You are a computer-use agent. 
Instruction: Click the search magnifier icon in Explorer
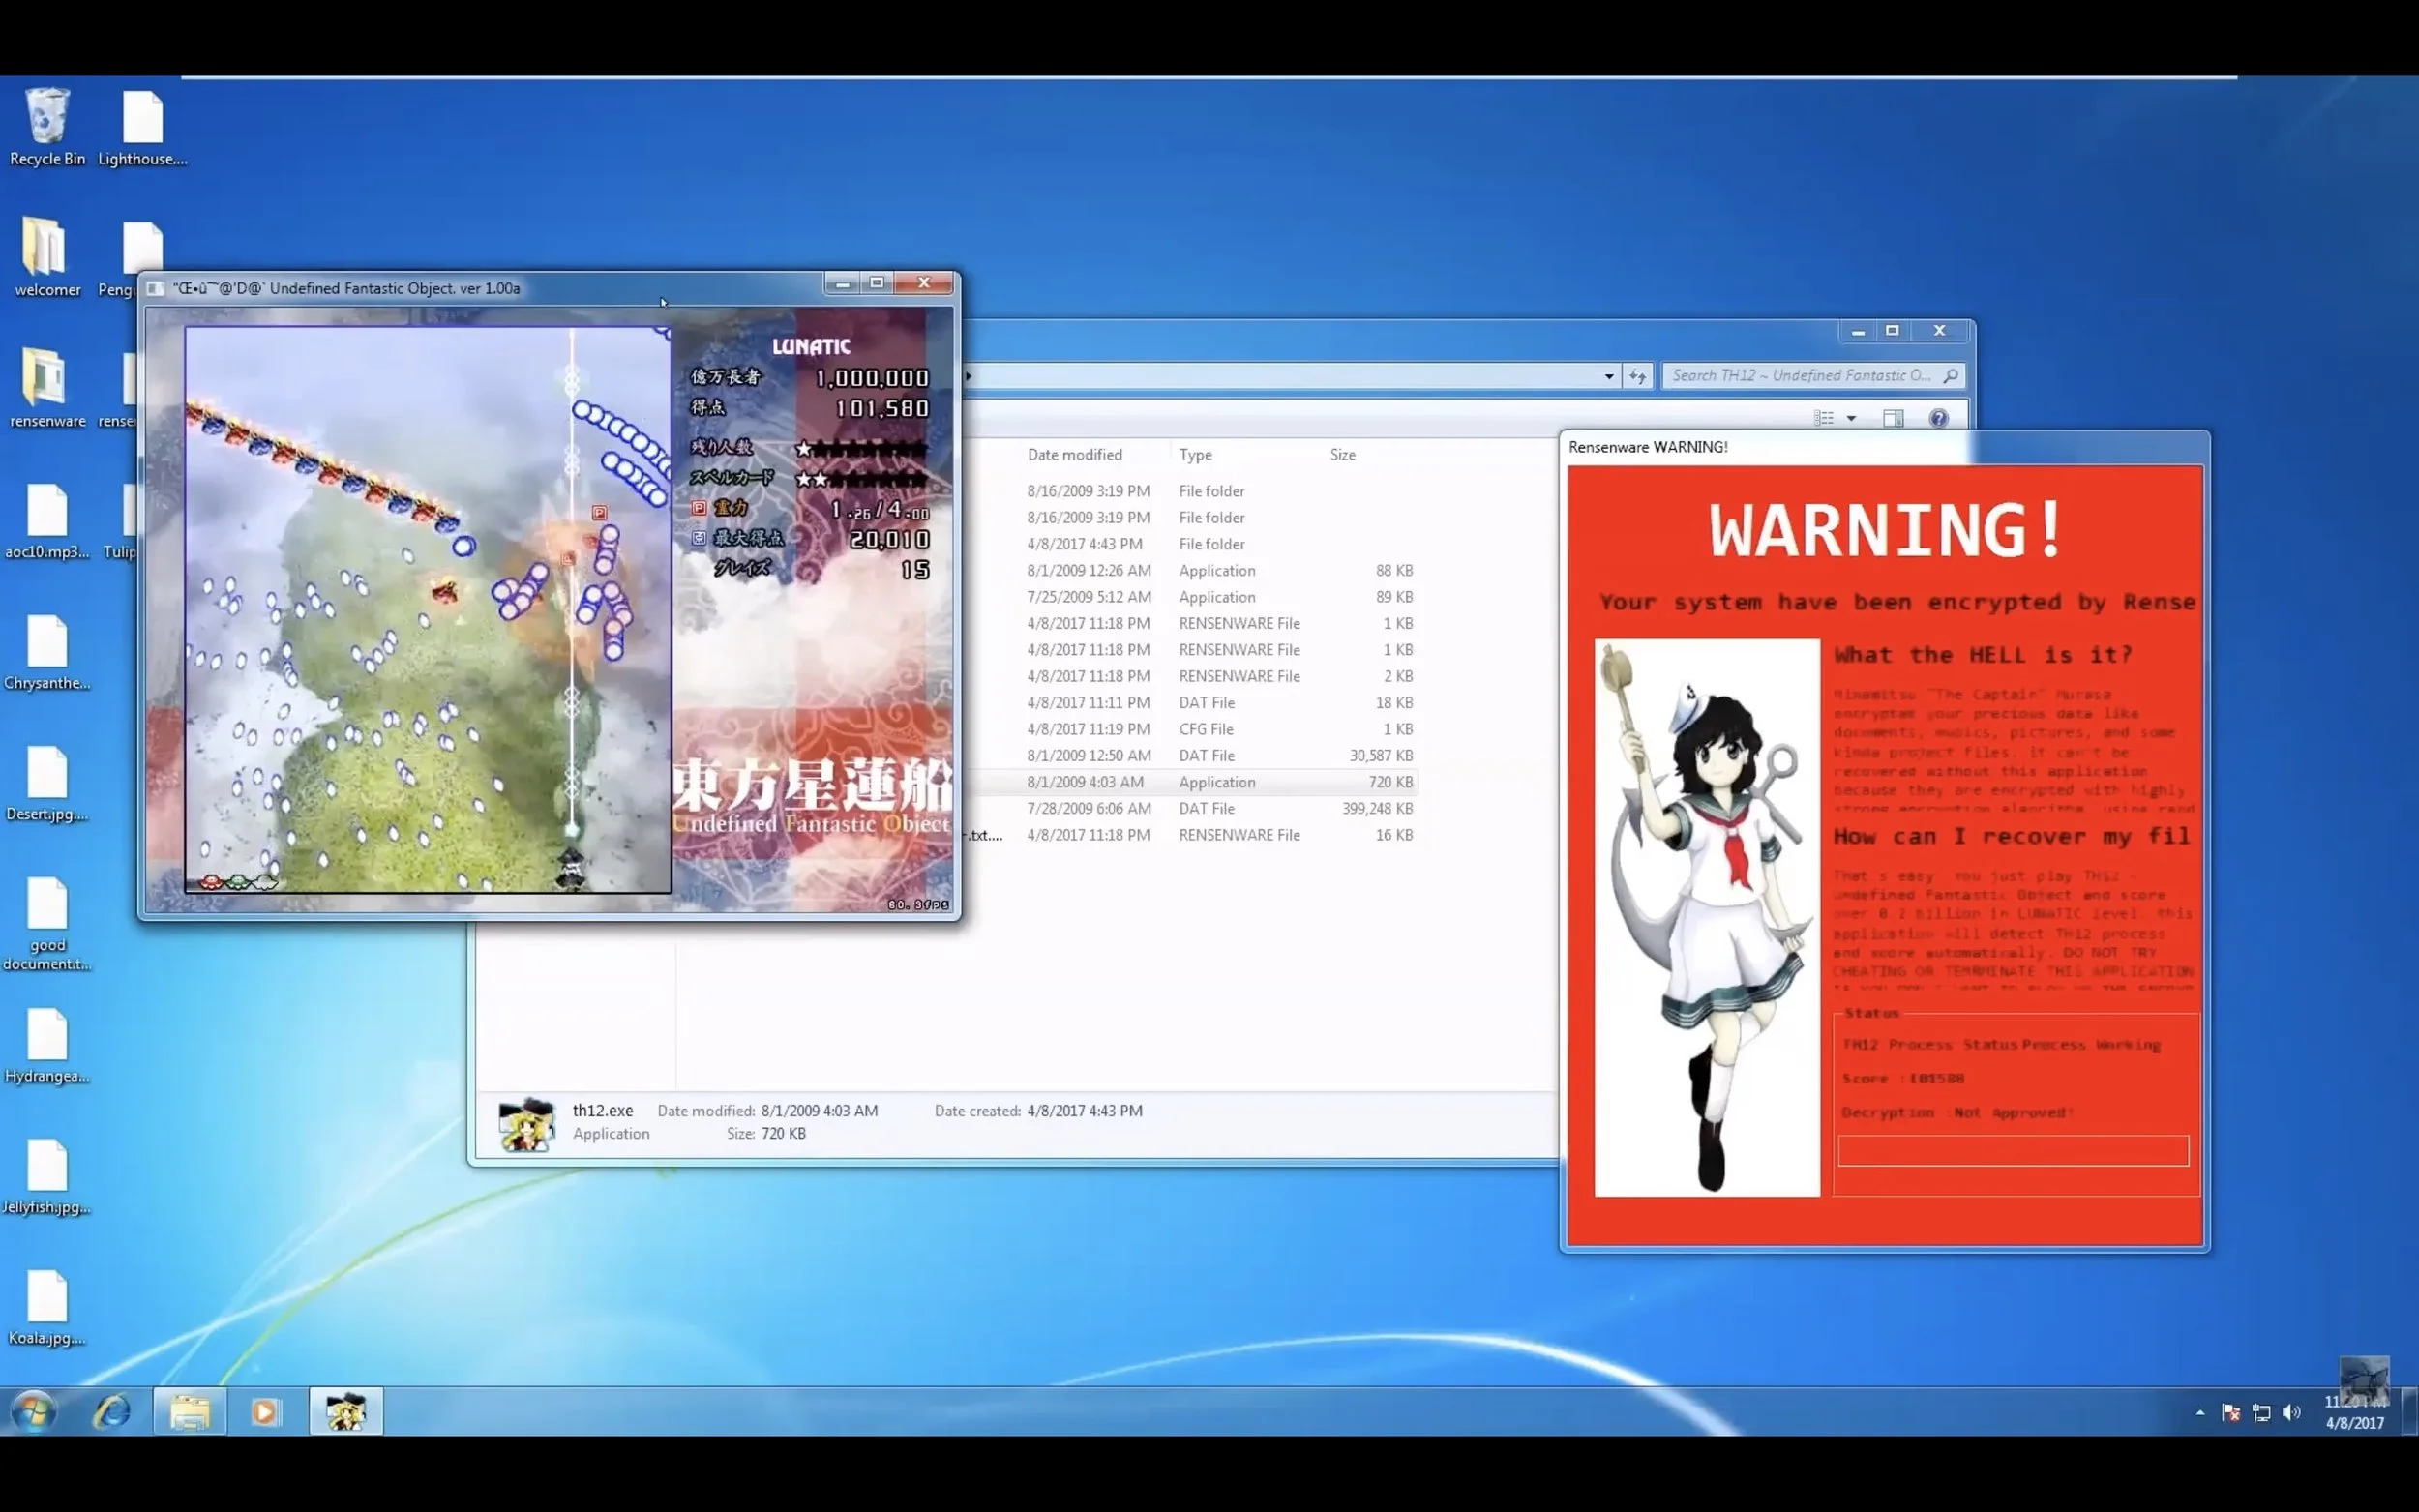coord(1950,376)
